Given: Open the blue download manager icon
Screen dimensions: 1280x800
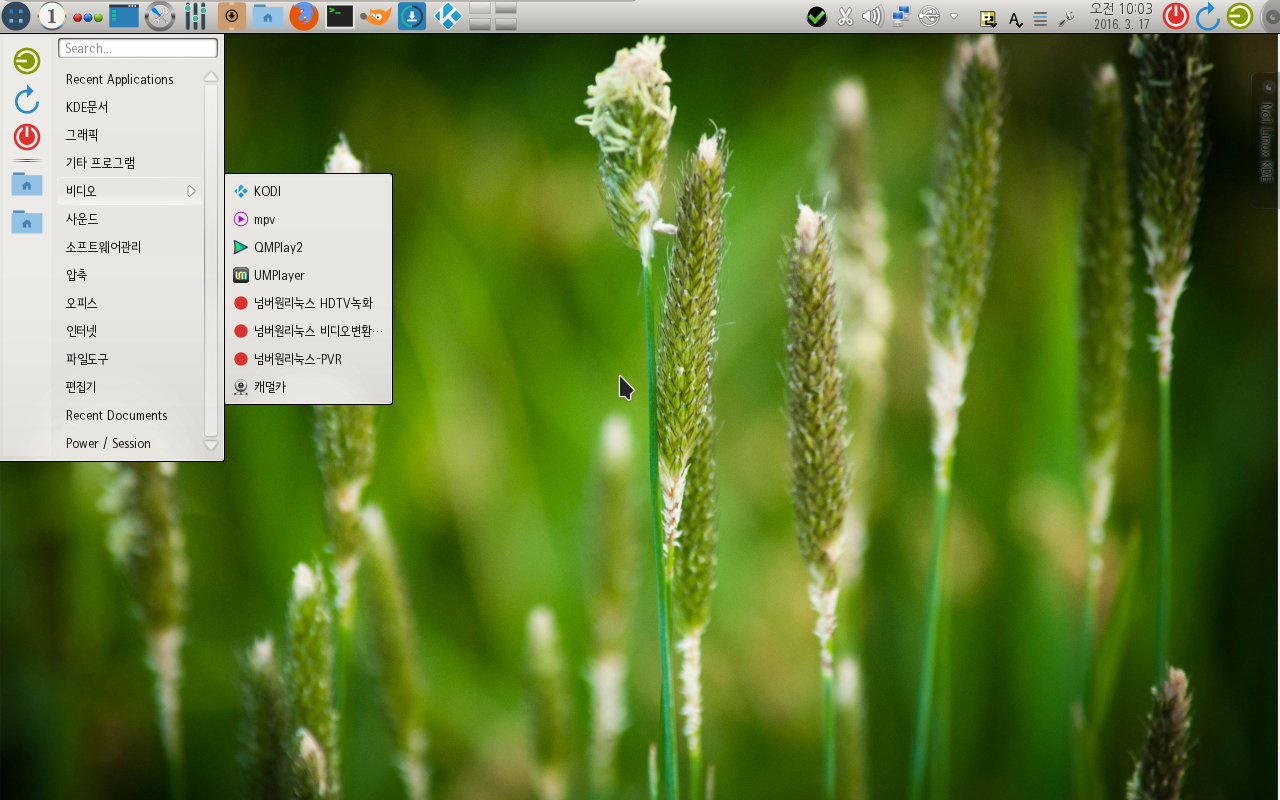Looking at the screenshot, I should click(x=412, y=15).
